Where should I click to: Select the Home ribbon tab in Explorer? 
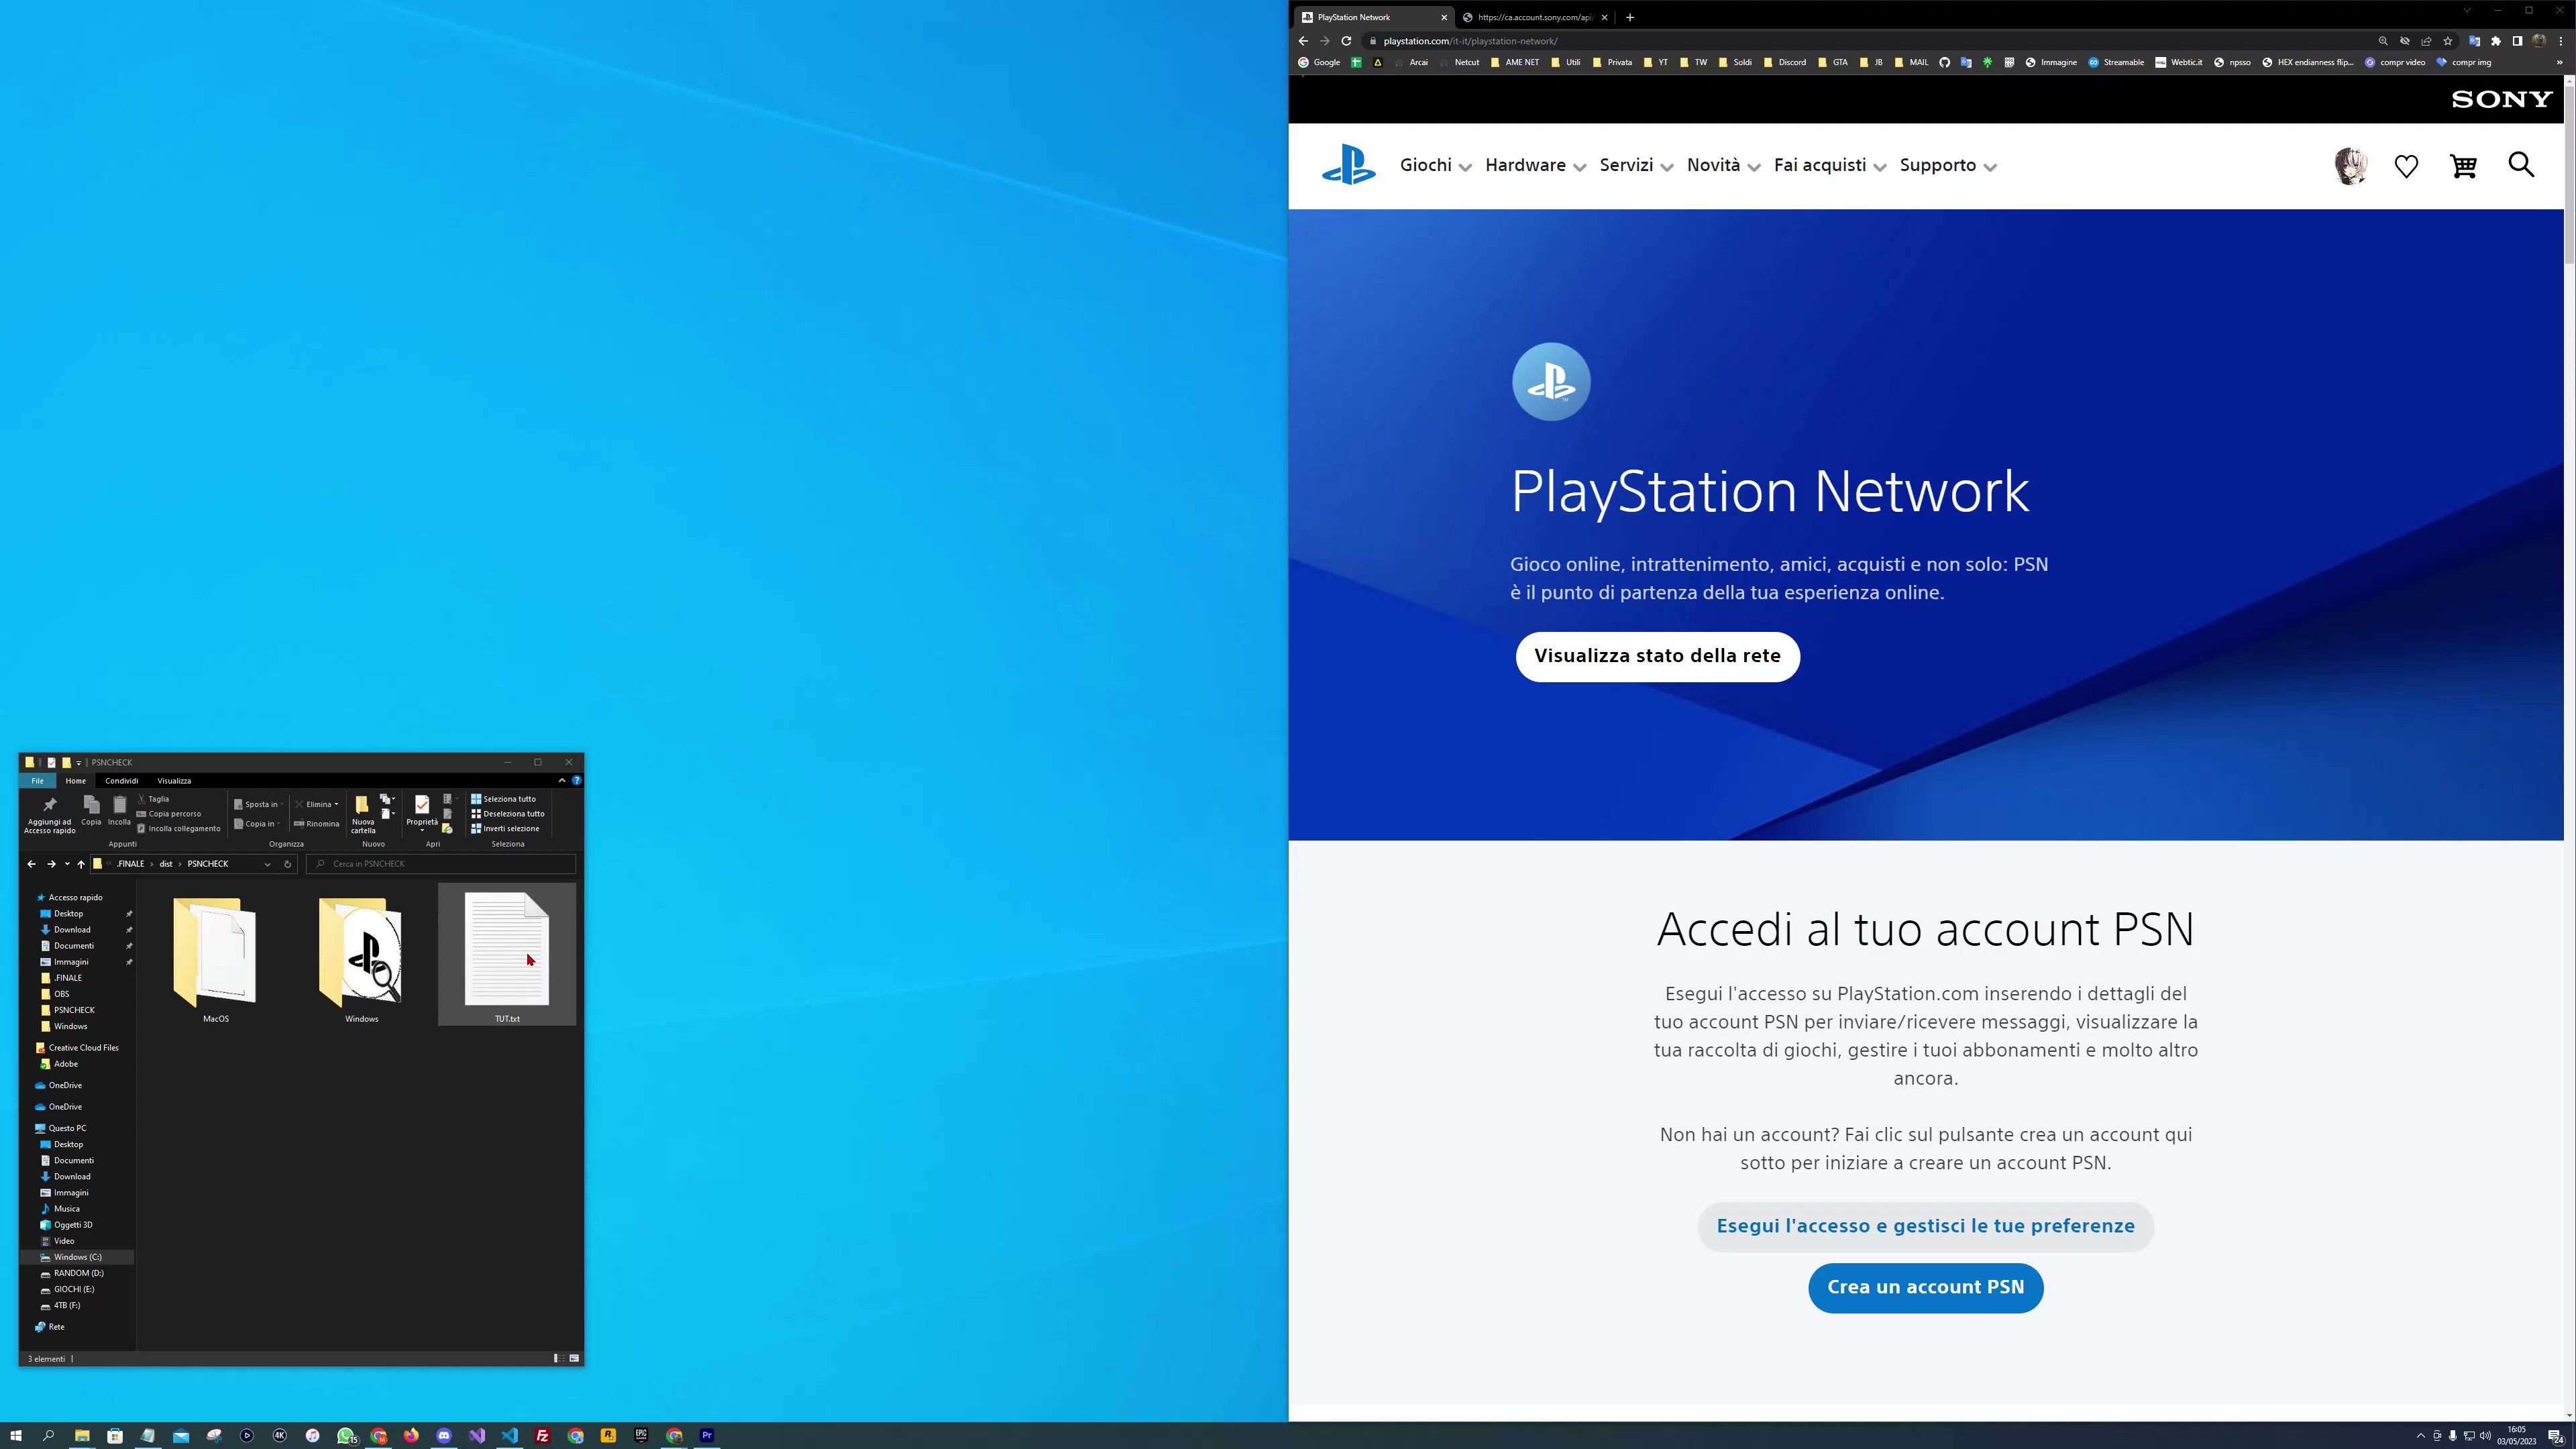pos(76,781)
